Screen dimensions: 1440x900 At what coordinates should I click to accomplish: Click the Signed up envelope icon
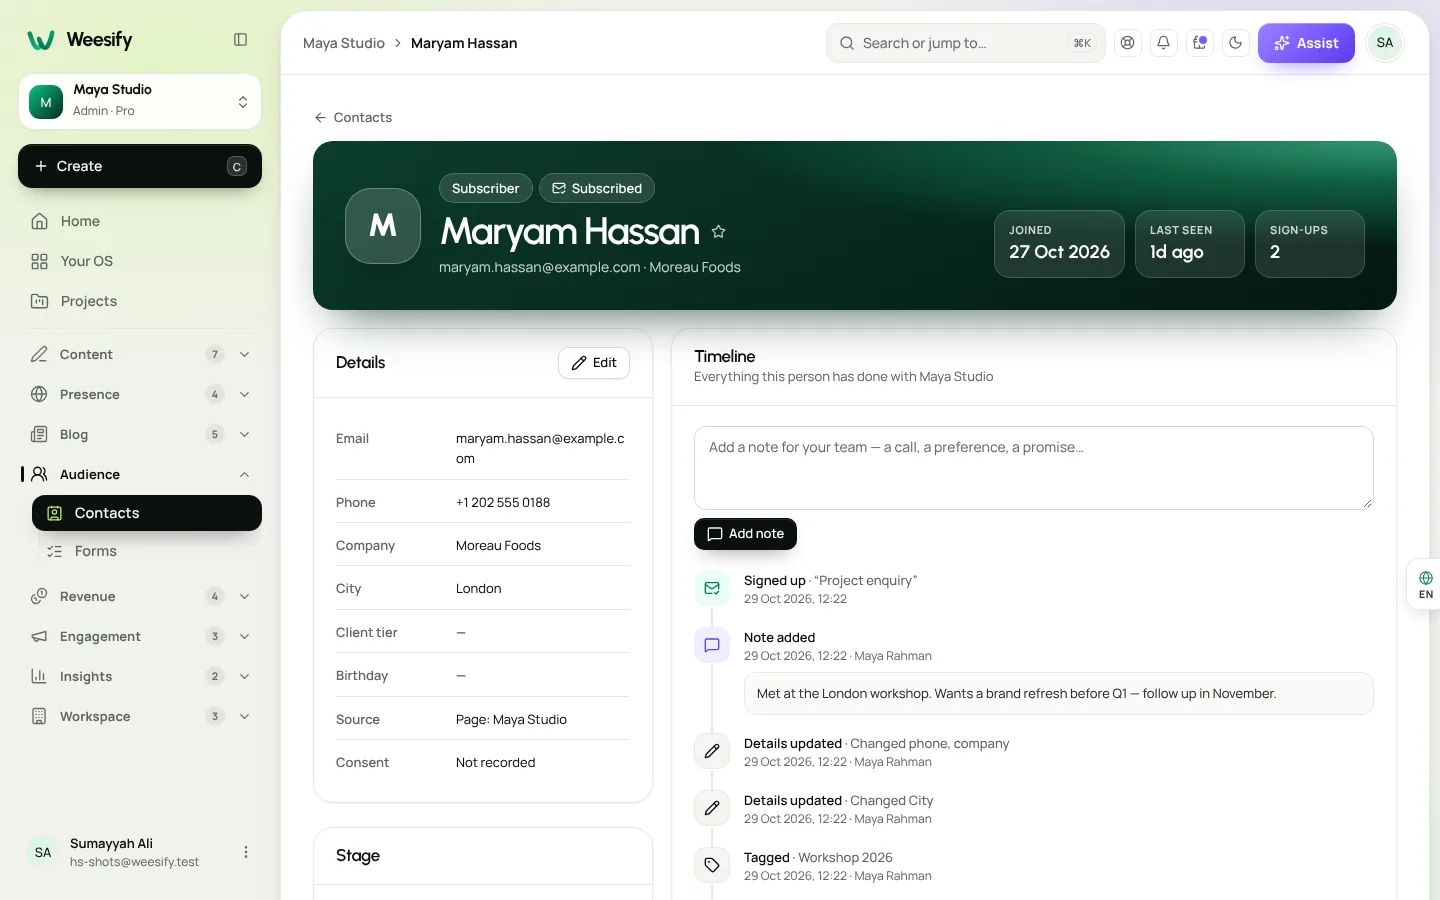pos(712,589)
